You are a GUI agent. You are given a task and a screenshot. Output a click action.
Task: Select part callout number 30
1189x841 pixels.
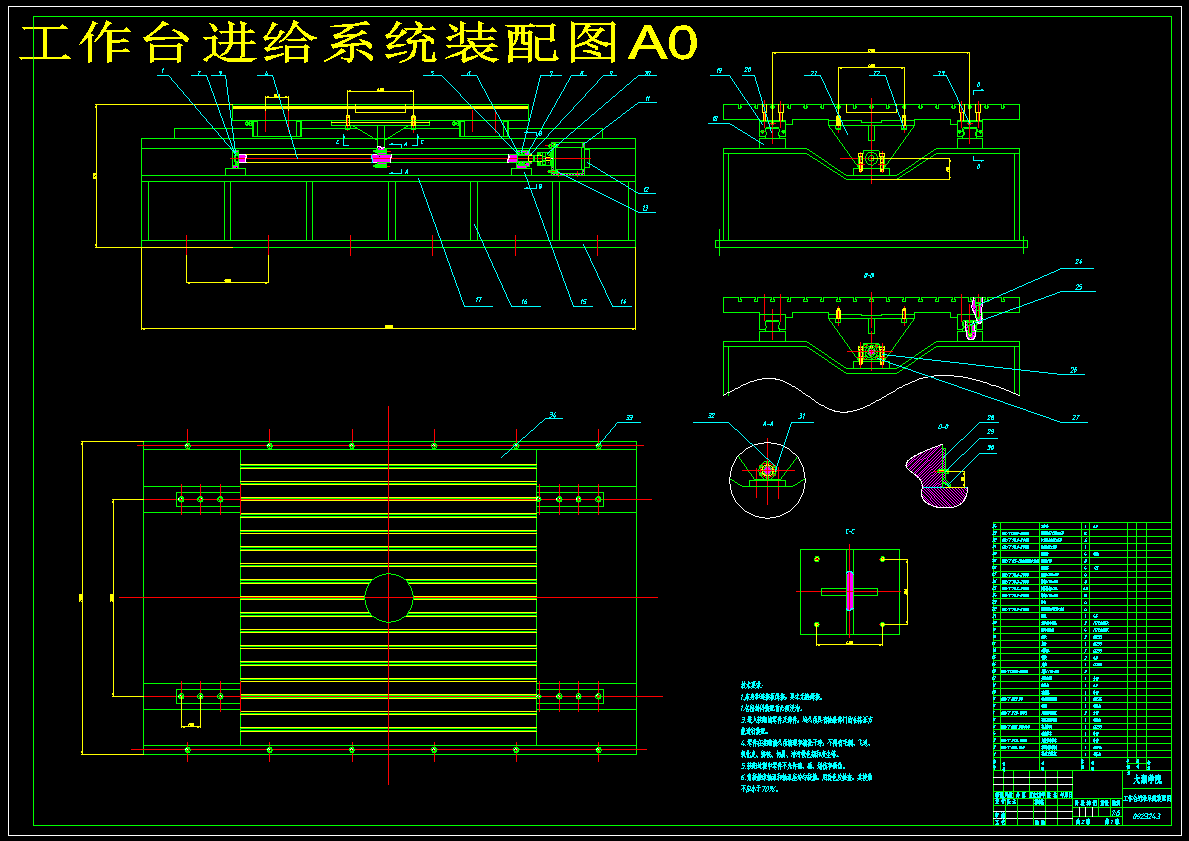tap(990, 447)
